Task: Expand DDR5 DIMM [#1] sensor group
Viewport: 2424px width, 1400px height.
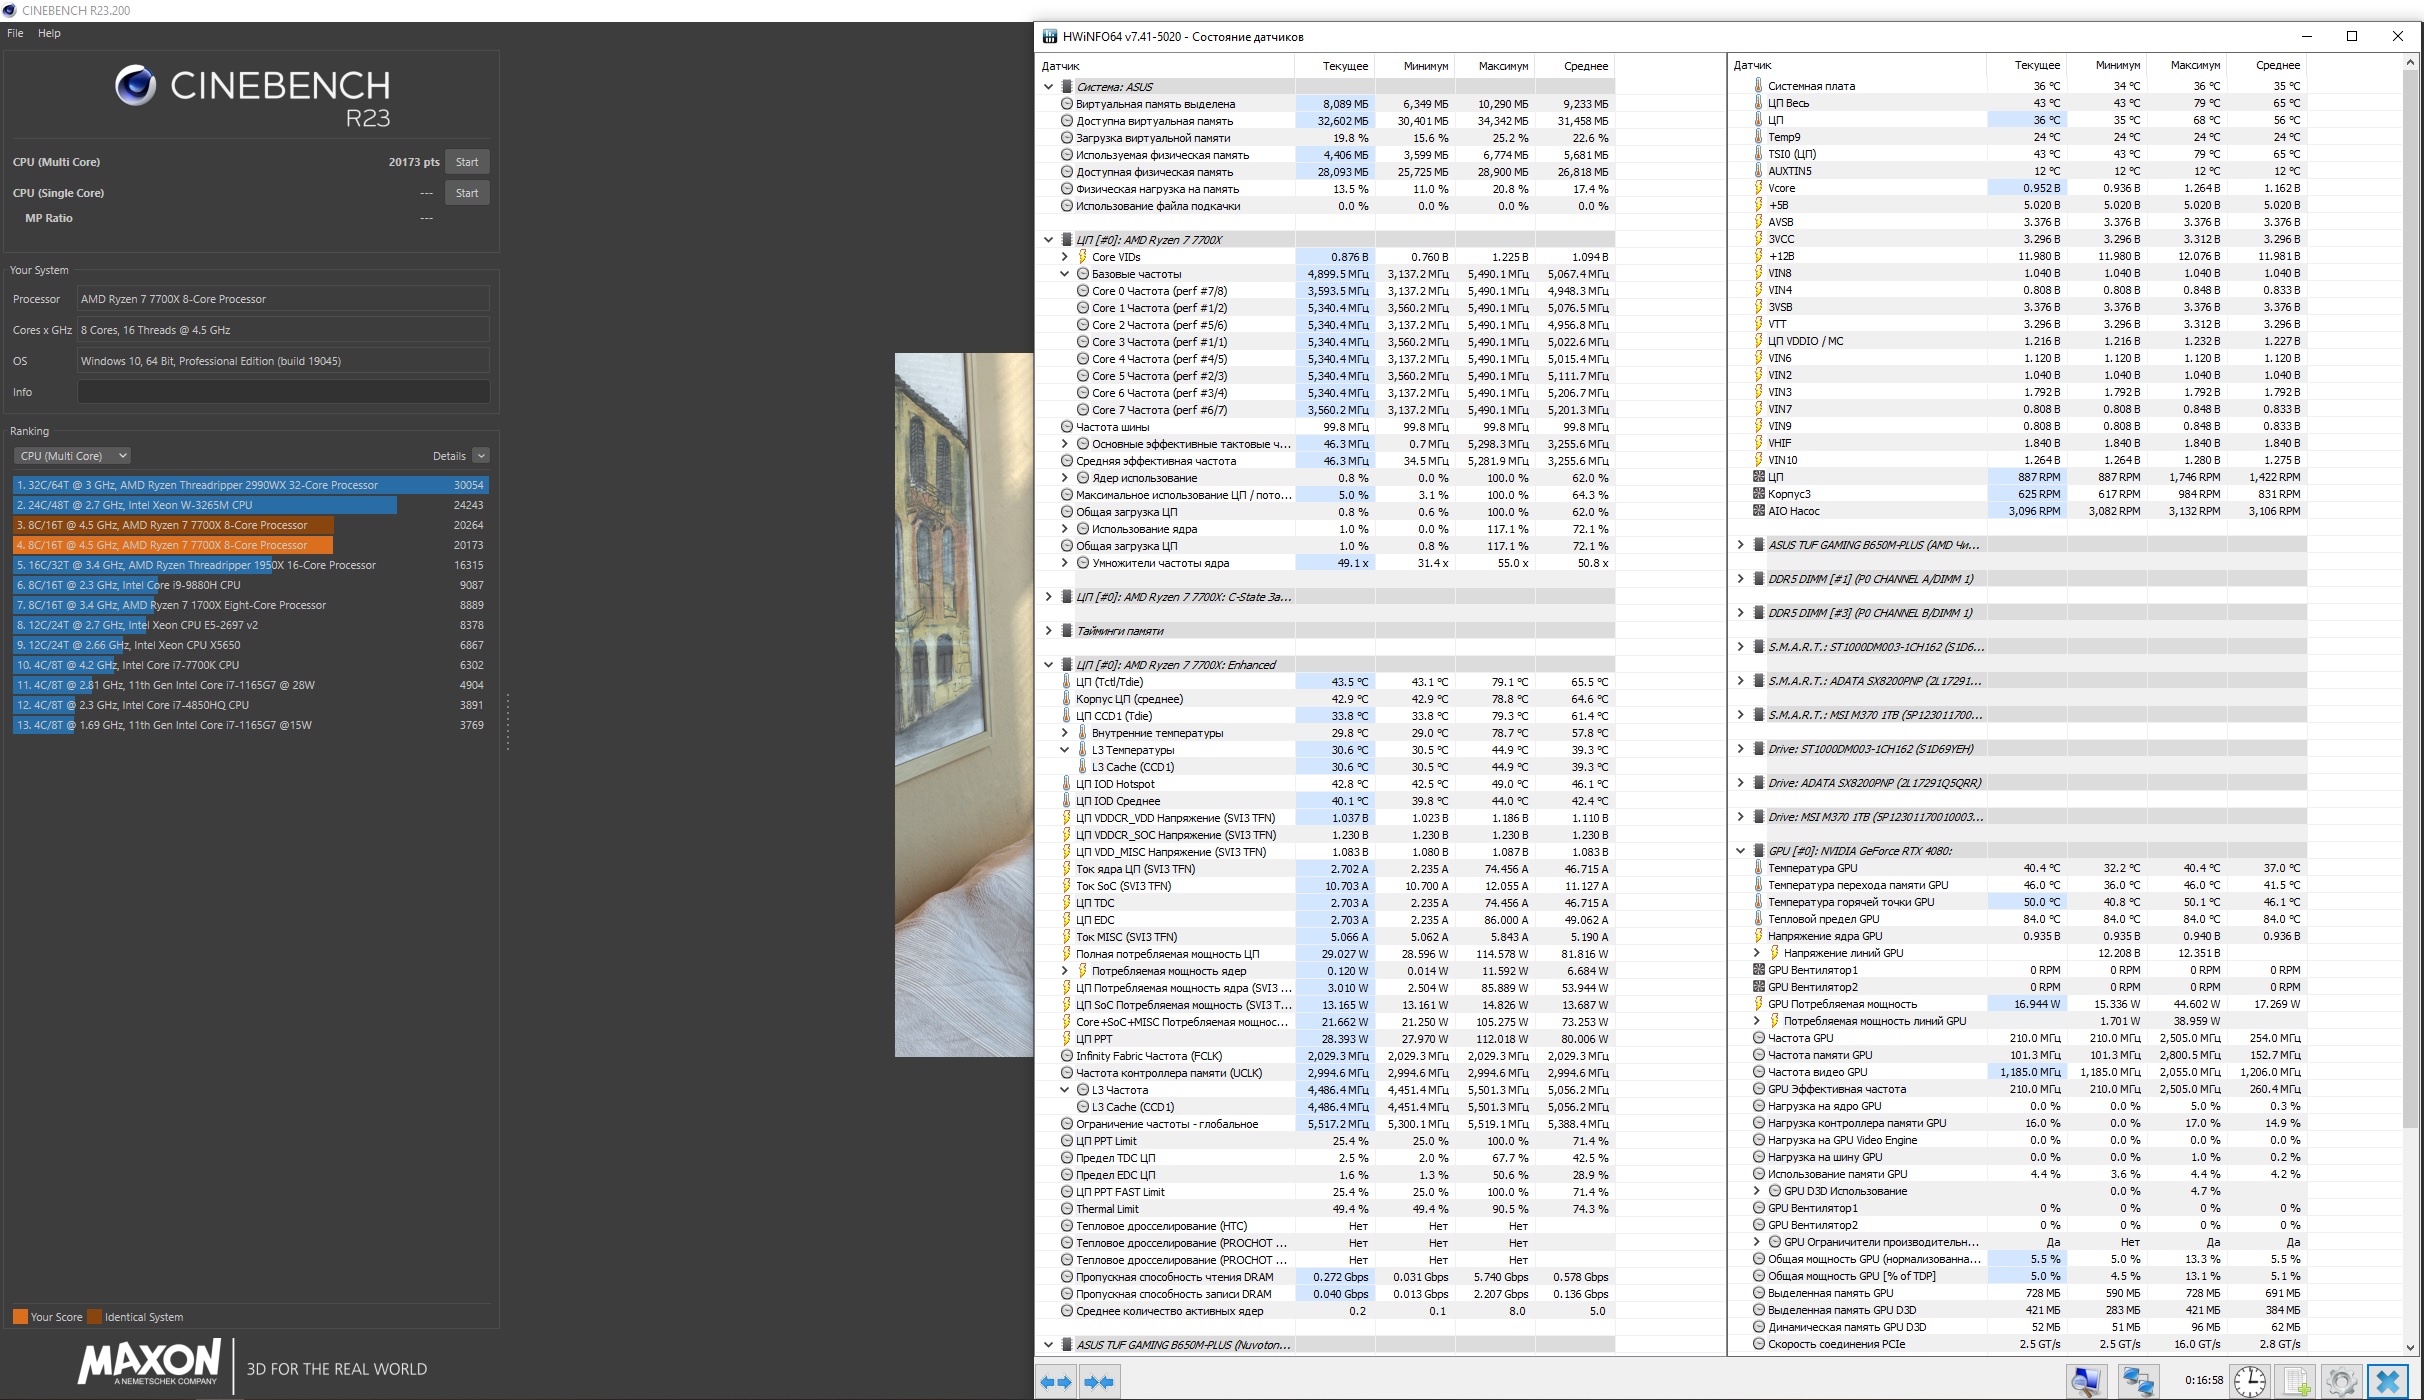Action: click(1740, 579)
